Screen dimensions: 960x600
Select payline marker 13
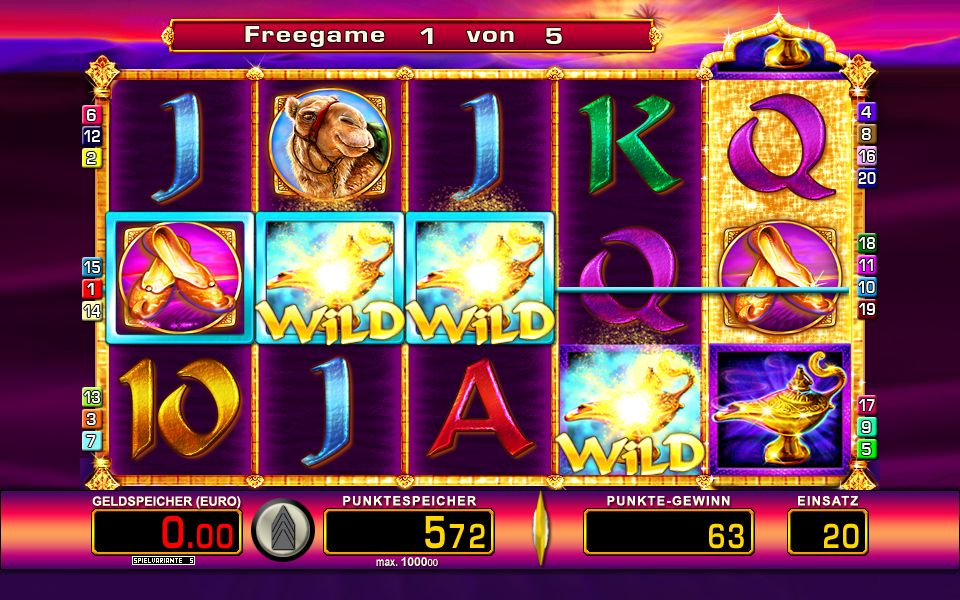(x=91, y=397)
